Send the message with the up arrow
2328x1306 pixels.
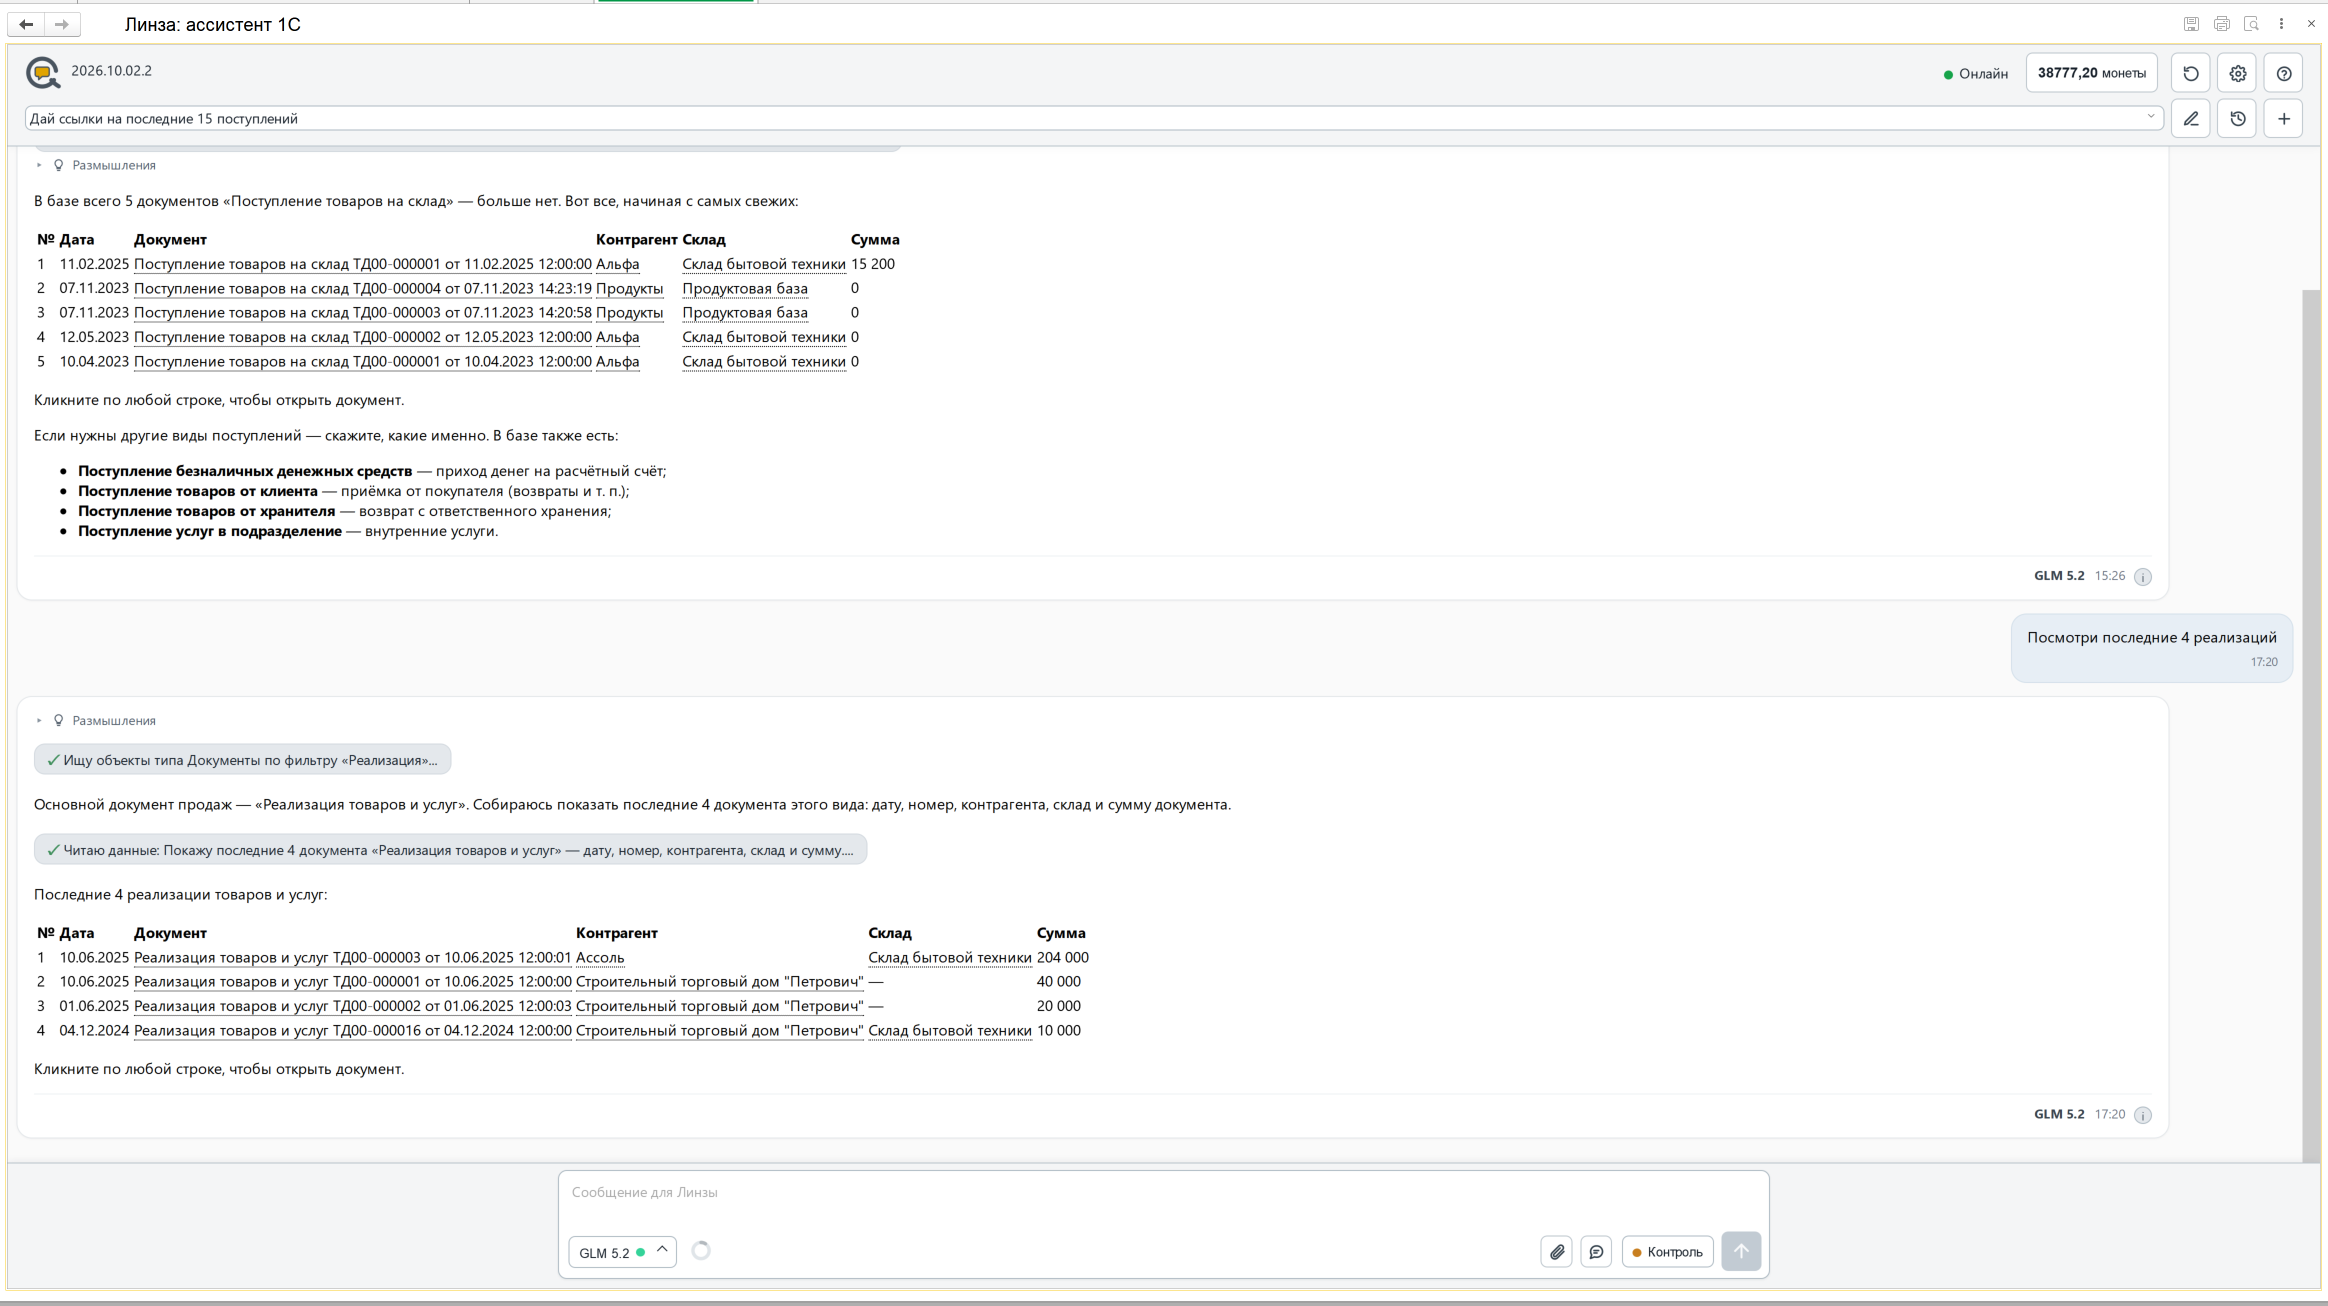1741,1251
